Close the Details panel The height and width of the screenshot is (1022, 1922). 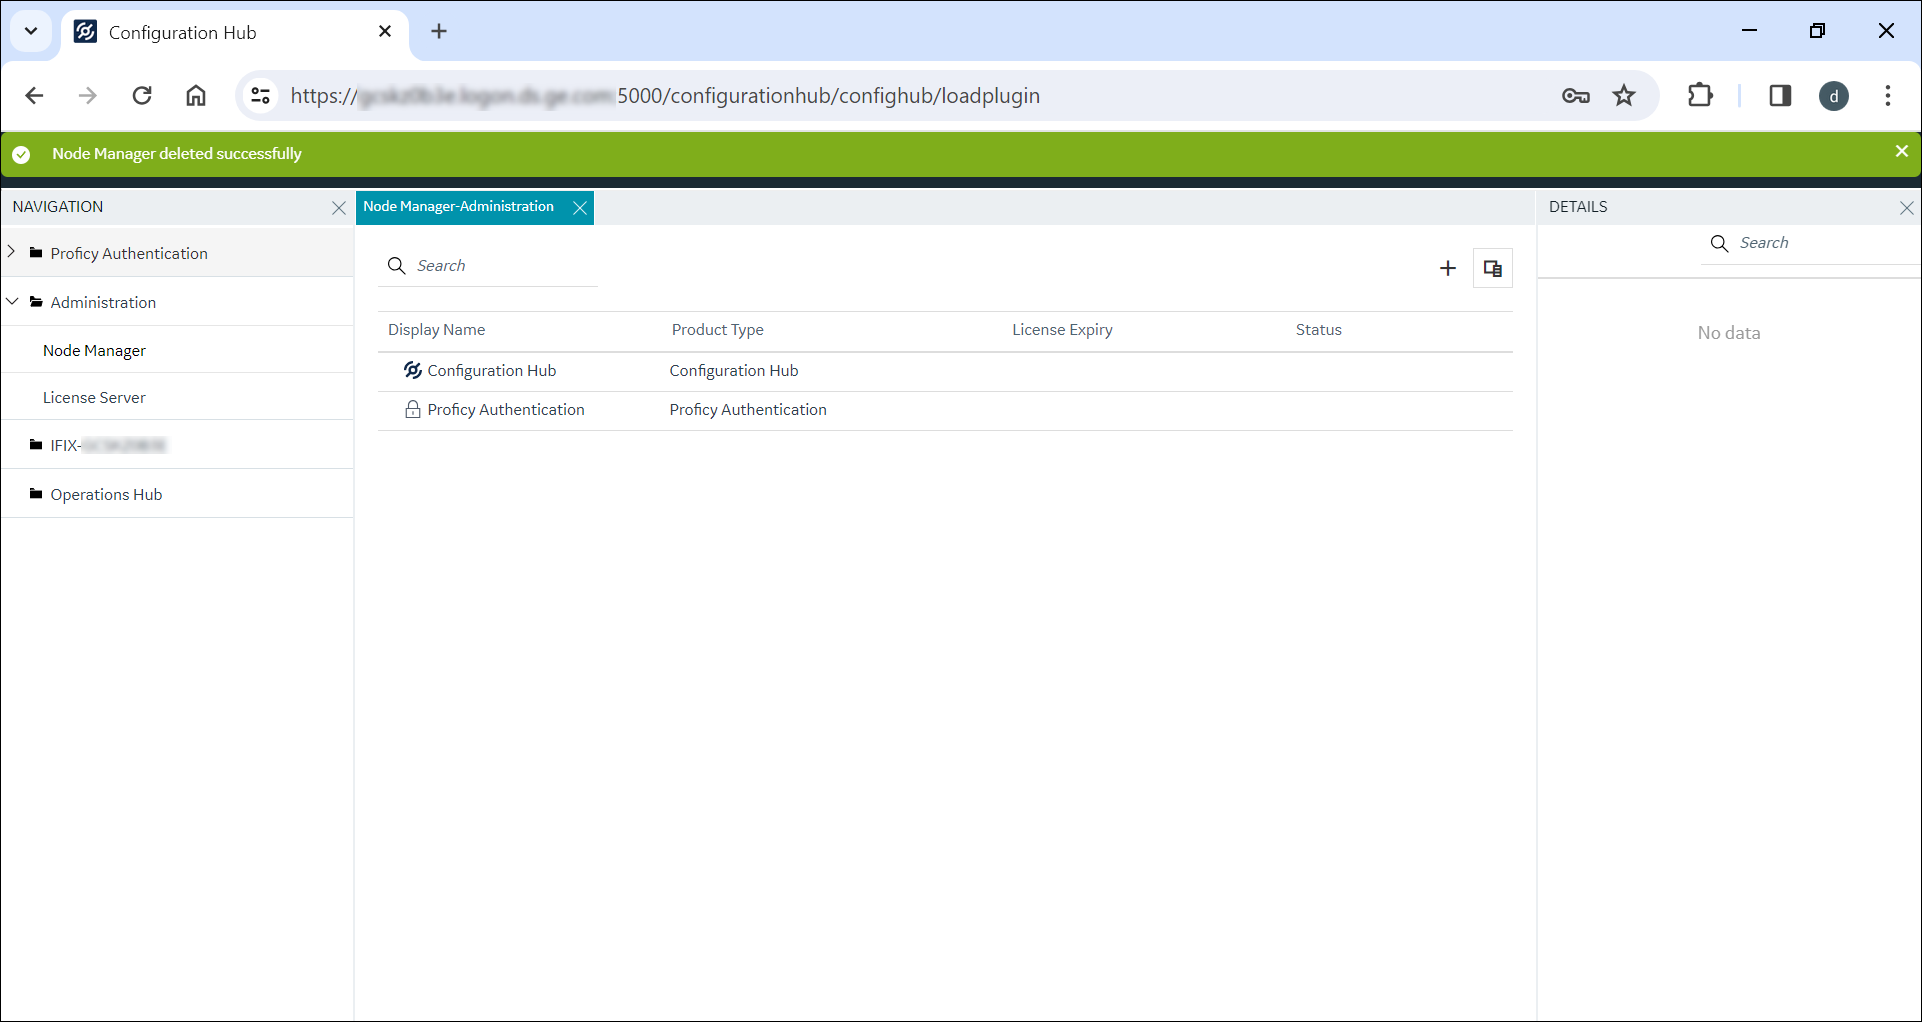coord(1906,208)
